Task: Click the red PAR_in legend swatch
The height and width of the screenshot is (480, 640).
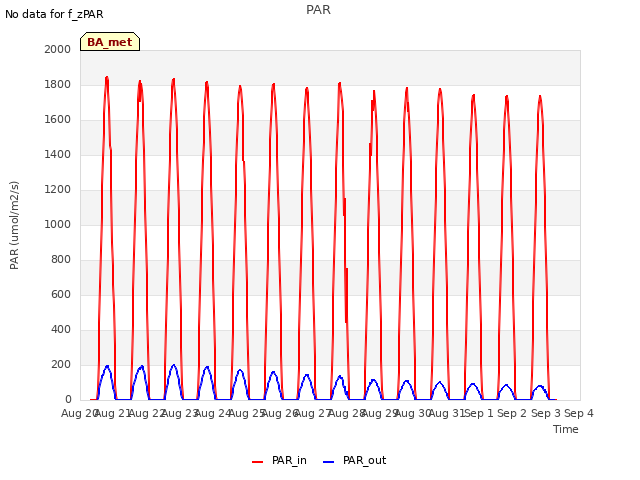Action: coord(258,461)
